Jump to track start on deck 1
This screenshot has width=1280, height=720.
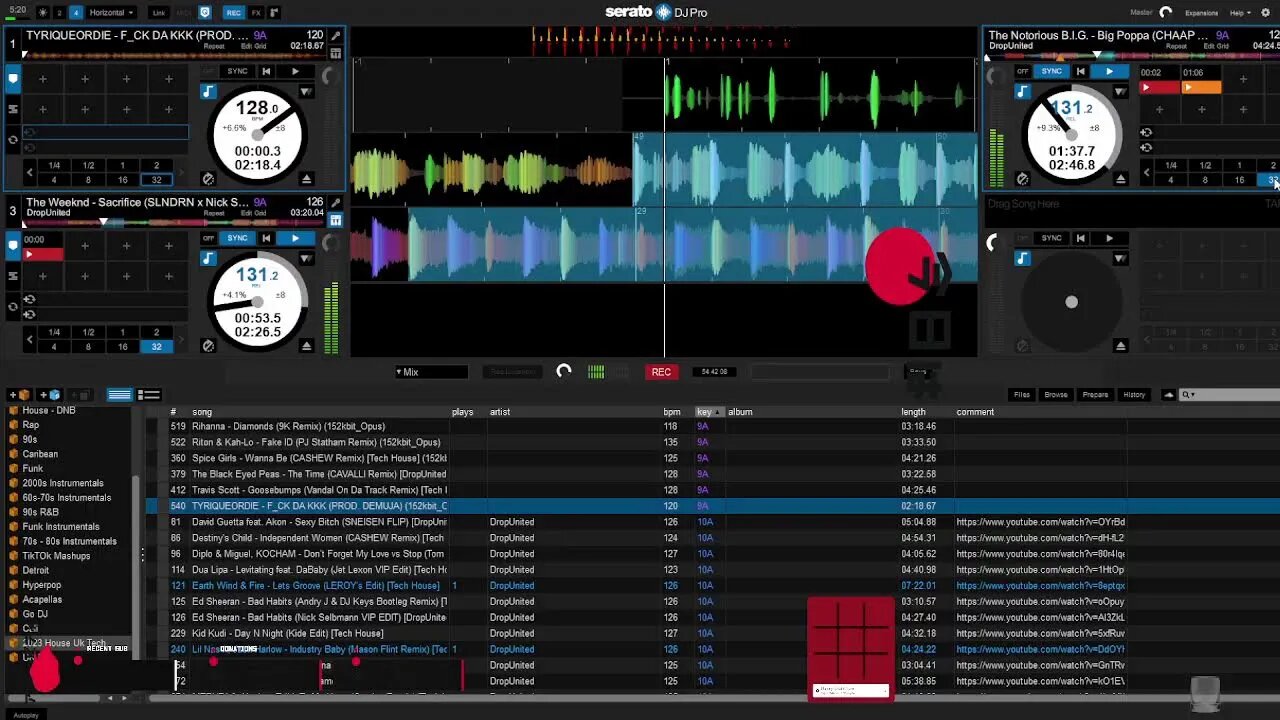coord(266,71)
